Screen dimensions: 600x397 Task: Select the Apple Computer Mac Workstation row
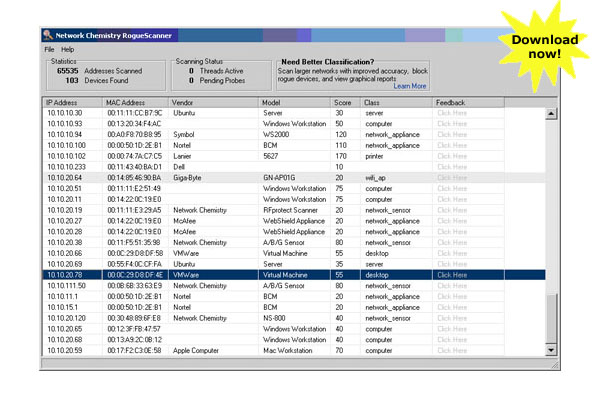(x=294, y=350)
